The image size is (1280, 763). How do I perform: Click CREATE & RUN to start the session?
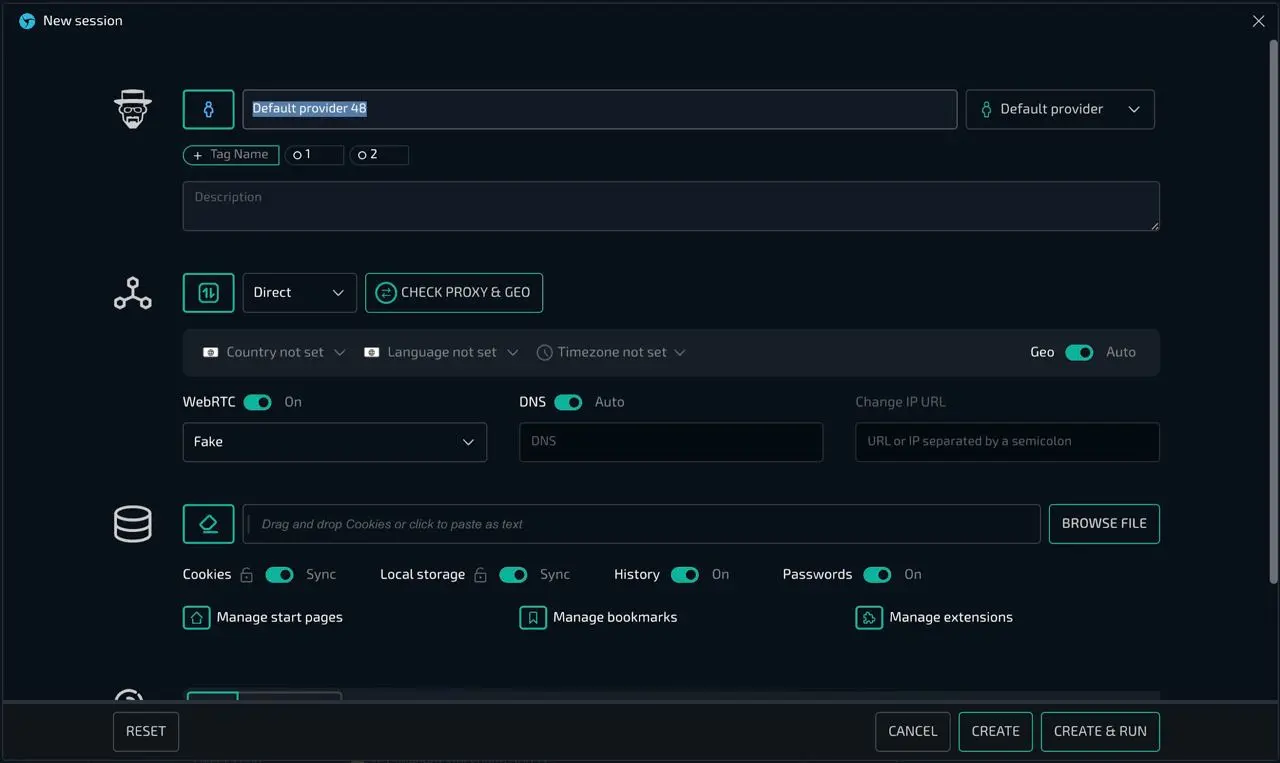coord(1100,731)
